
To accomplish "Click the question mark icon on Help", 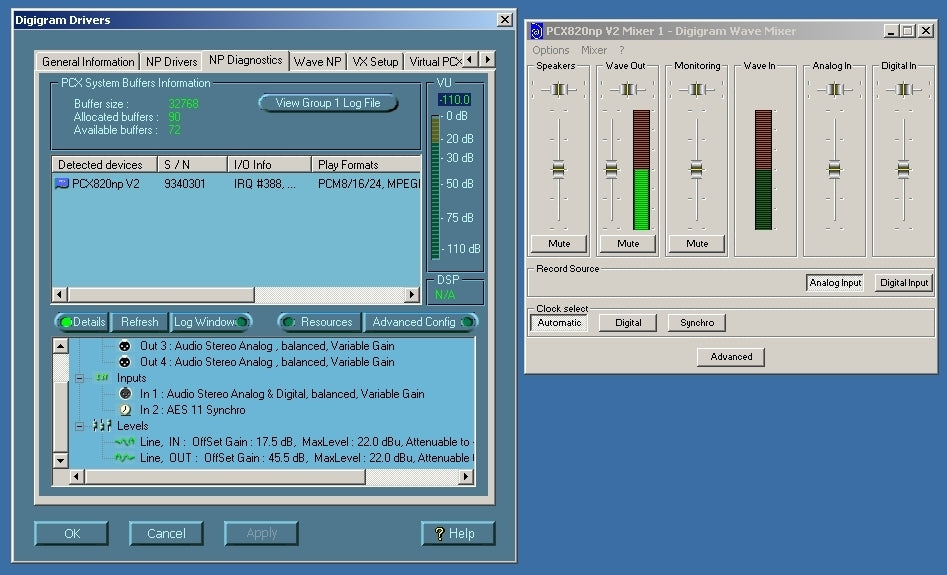I will point(440,533).
